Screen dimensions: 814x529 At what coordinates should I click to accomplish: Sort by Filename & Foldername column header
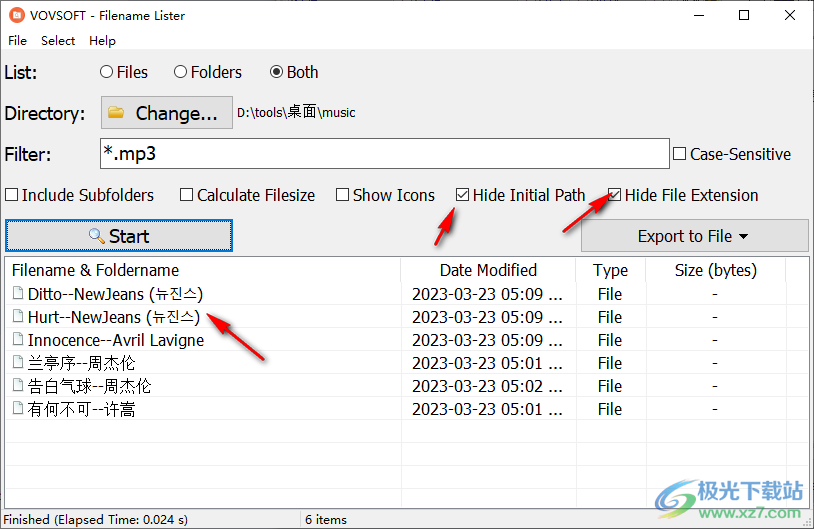coord(203,270)
